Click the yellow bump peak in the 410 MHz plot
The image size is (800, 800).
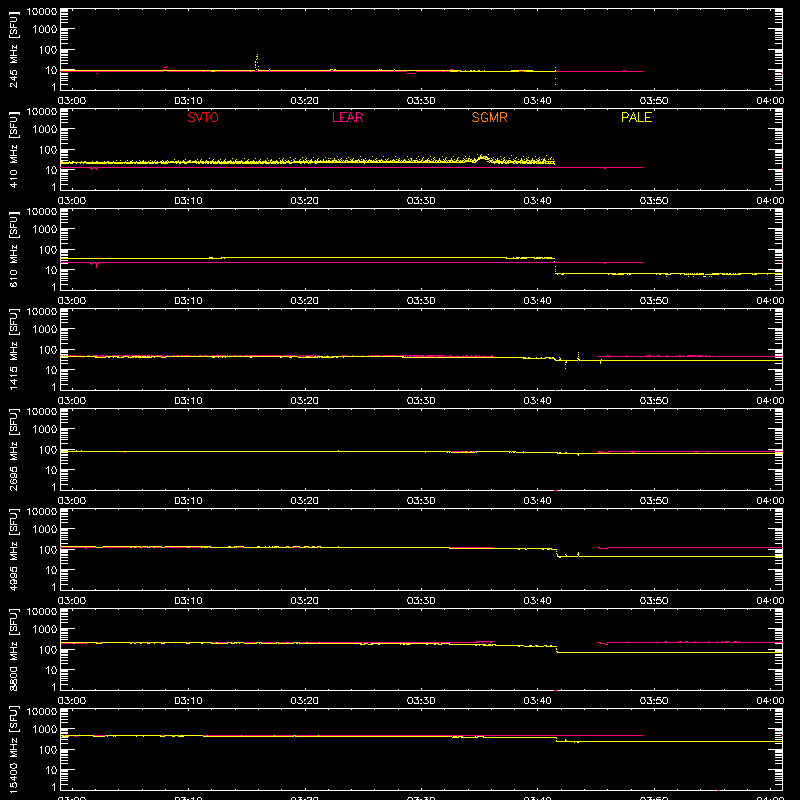click(x=482, y=157)
